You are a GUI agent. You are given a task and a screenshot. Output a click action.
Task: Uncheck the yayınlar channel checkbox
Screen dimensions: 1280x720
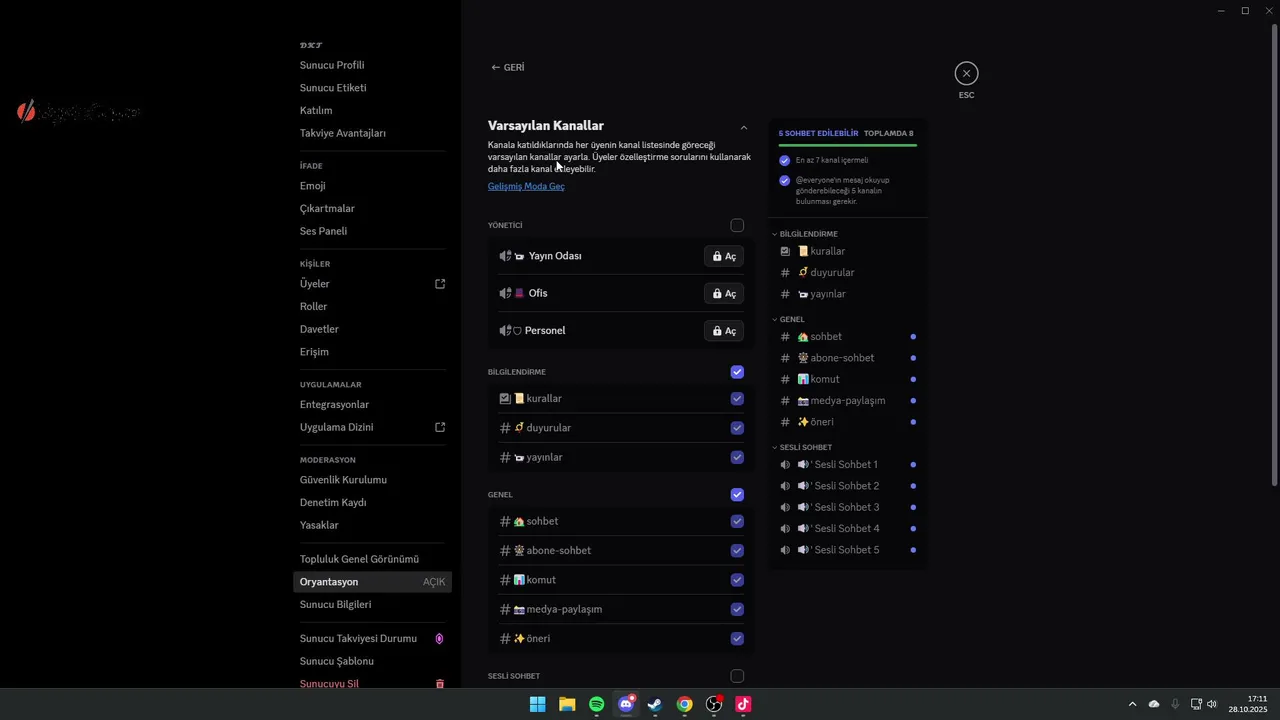tap(737, 457)
